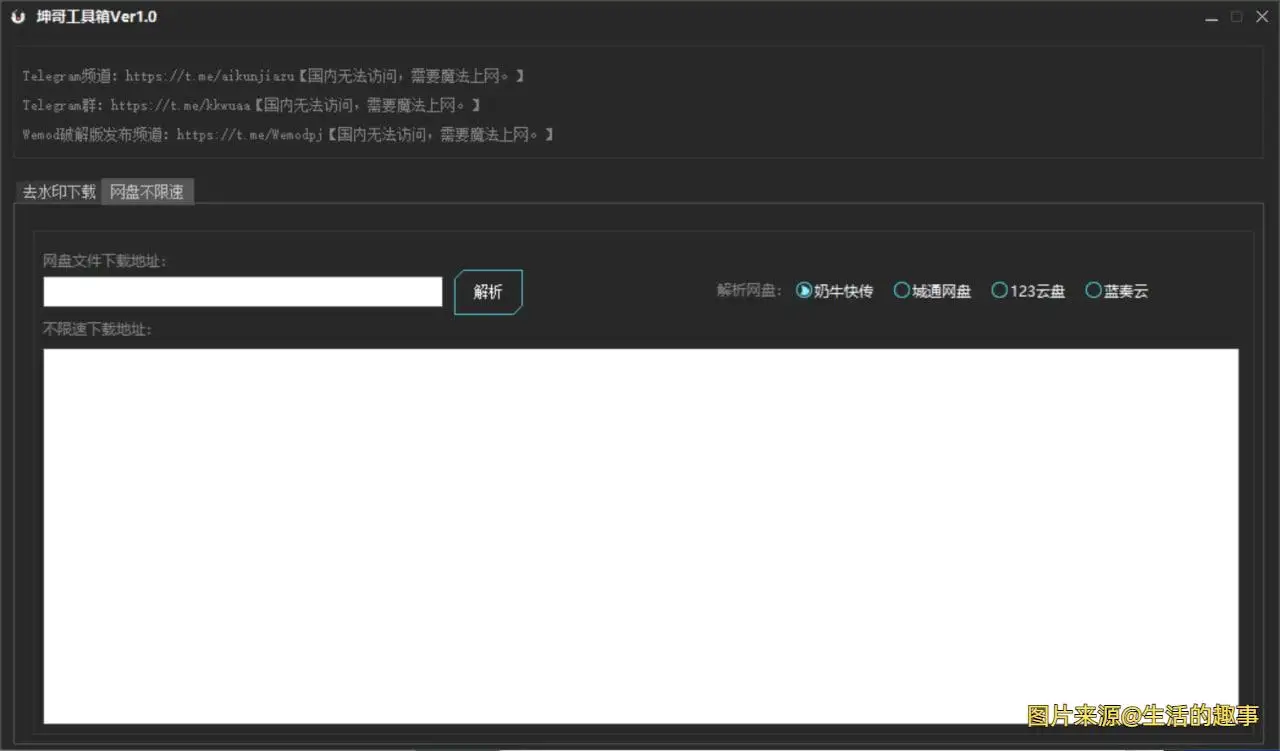Select the 蓝奏云 radio button
Image resolution: width=1280 pixels, height=751 pixels.
point(1093,290)
